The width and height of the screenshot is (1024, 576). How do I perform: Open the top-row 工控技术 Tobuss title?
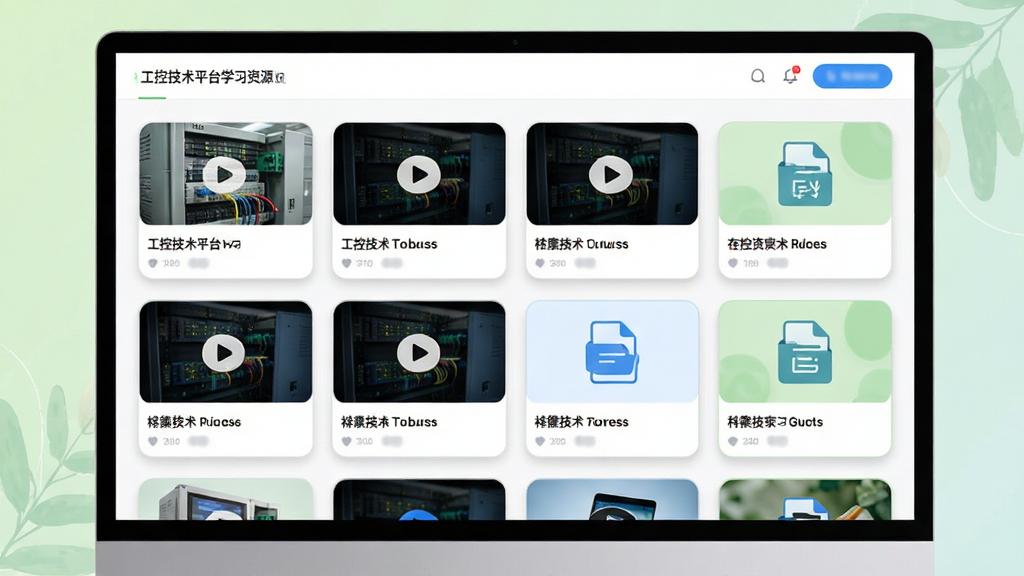tap(389, 244)
